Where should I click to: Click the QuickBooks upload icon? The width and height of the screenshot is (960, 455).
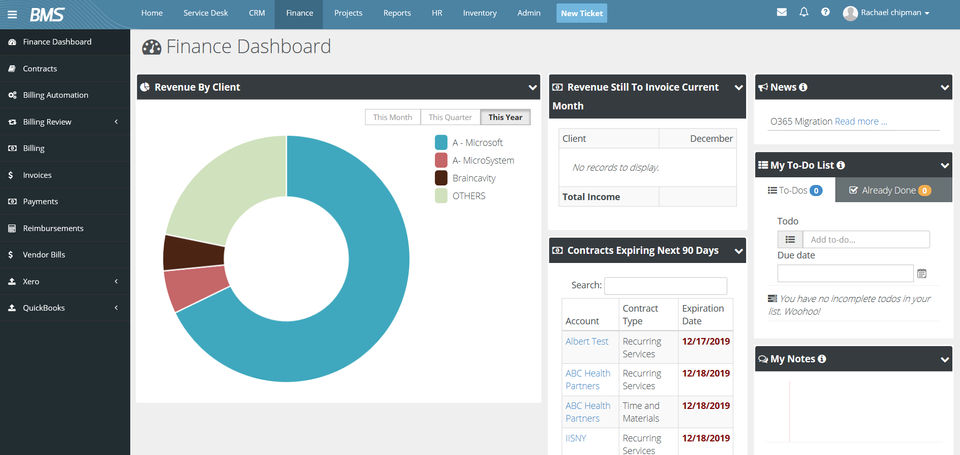pyautogui.click(x=12, y=308)
